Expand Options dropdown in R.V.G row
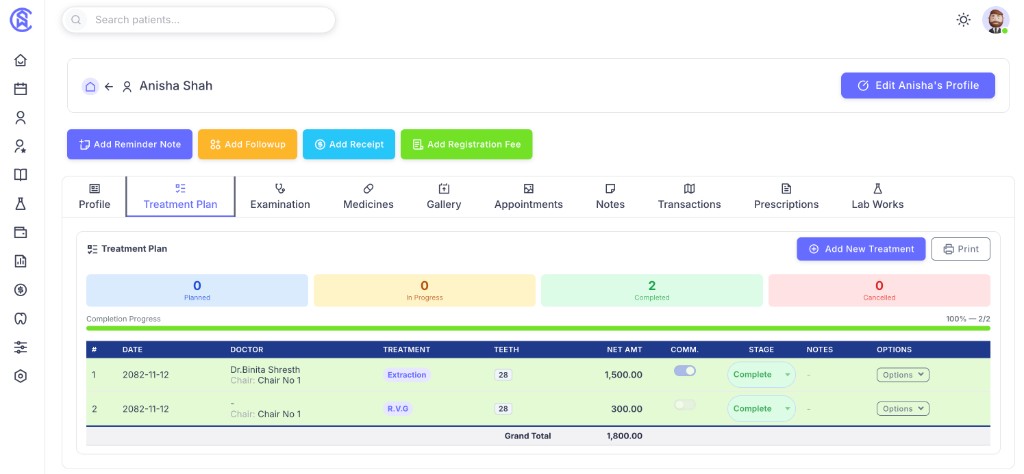The height and width of the screenshot is (474, 1024). pos(903,409)
